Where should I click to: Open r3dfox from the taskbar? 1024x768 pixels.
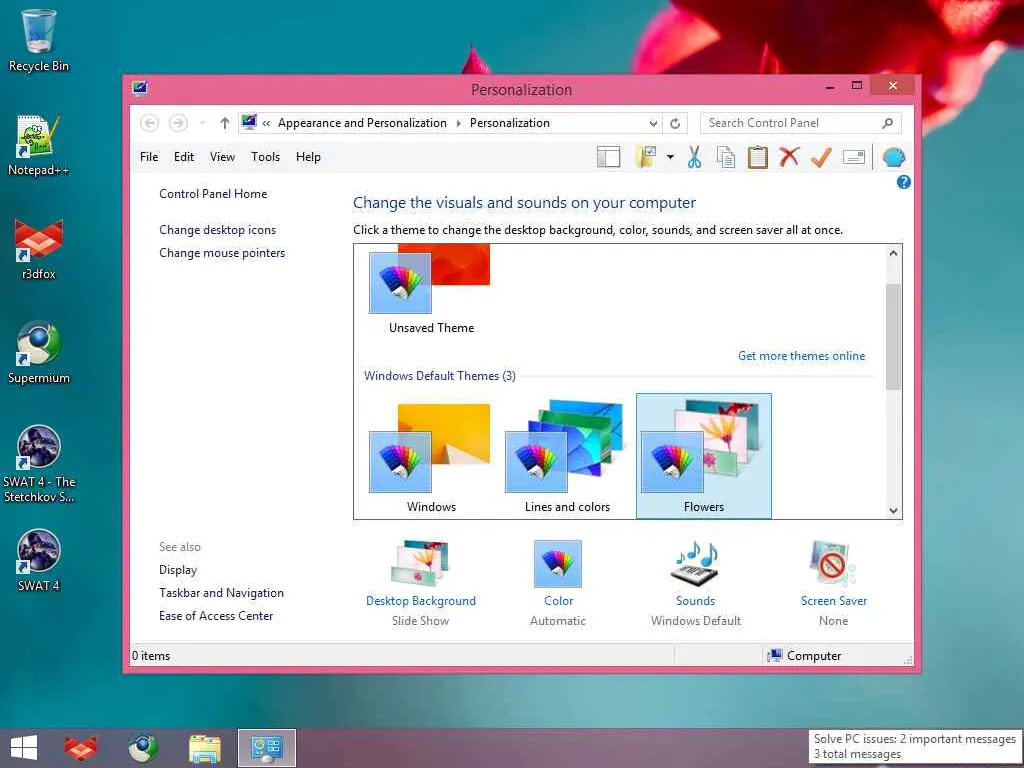pos(80,748)
